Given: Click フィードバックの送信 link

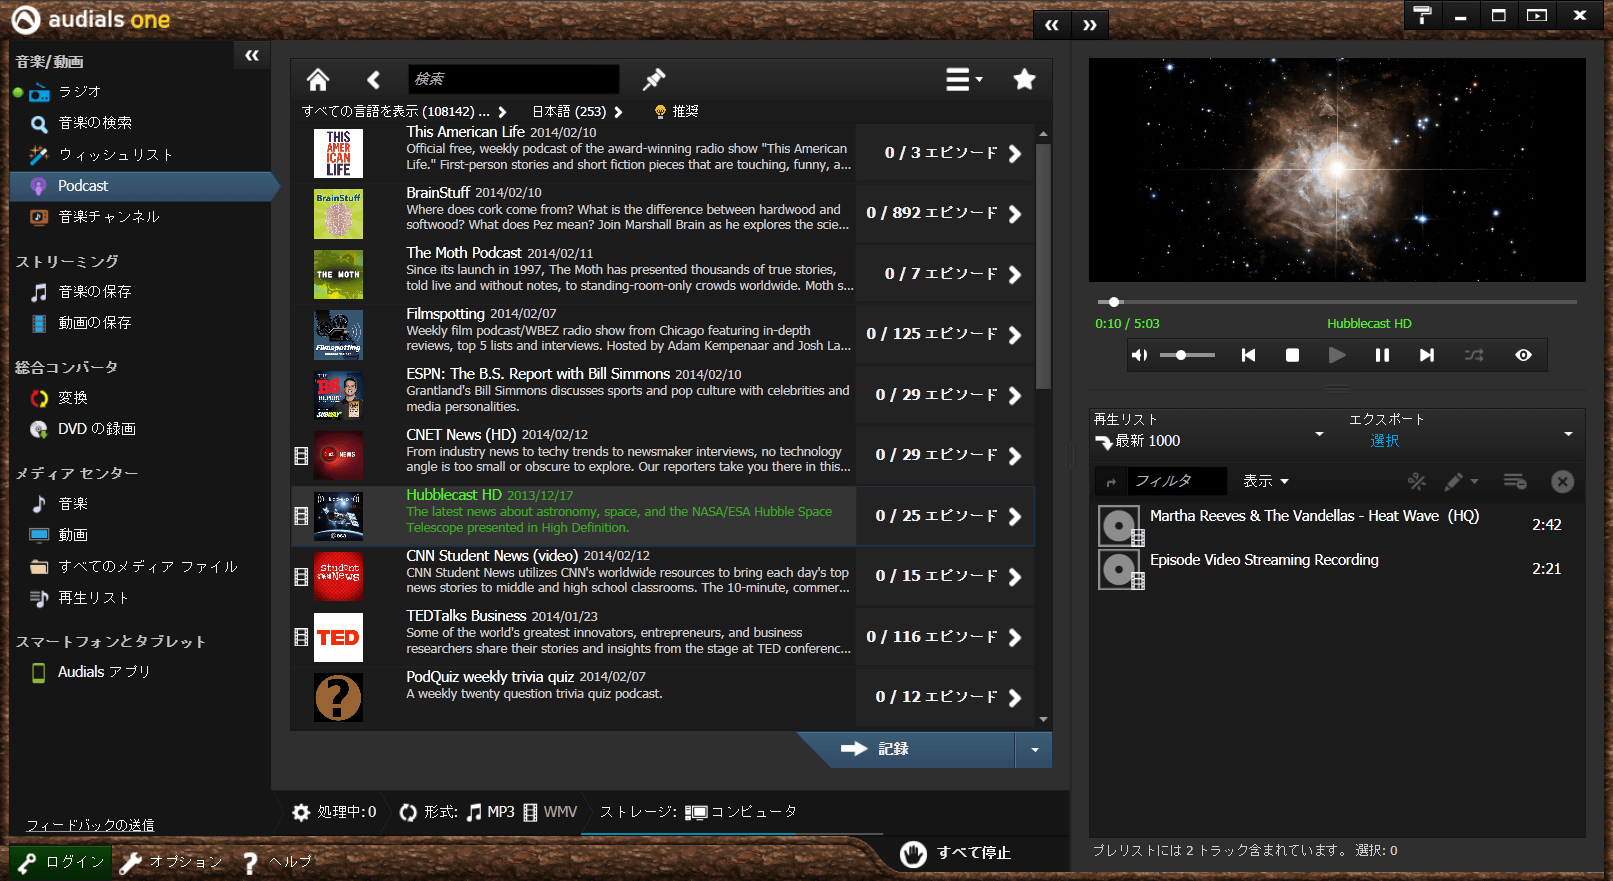Looking at the screenshot, I should (90, 825).
